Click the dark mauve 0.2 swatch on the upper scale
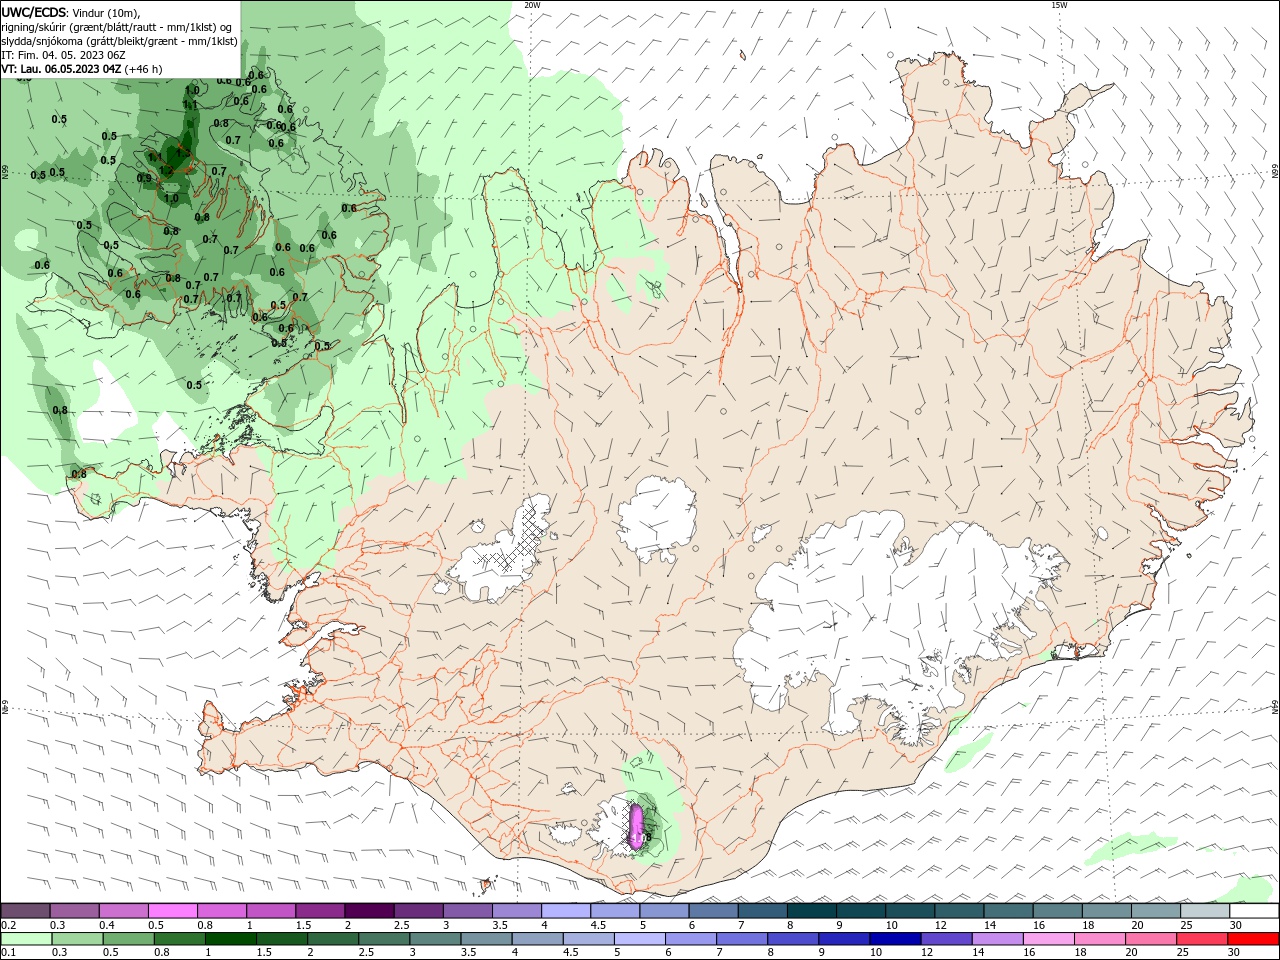Image resolution: width=1280 pixels, height=960 pixels. click(x=26, y=911)
